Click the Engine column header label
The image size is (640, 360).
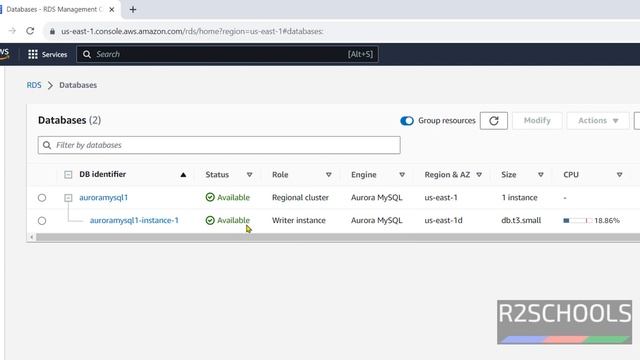(x=364, y=175)
